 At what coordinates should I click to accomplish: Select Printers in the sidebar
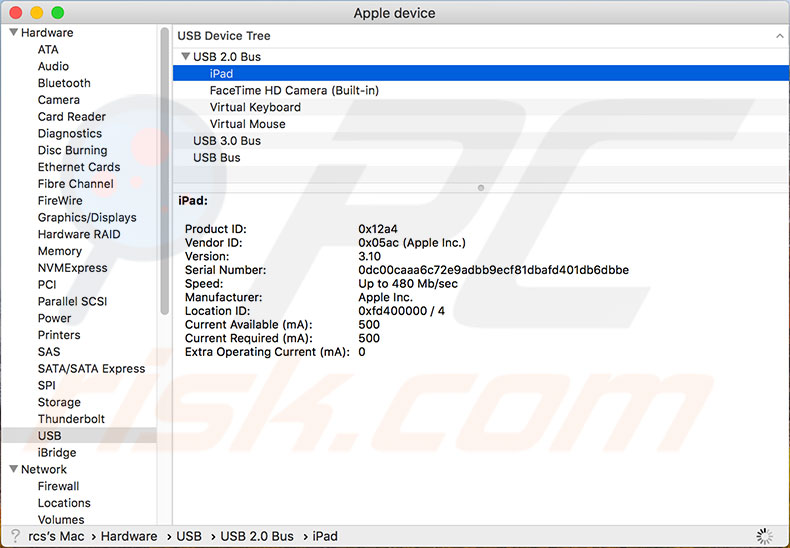59,335
